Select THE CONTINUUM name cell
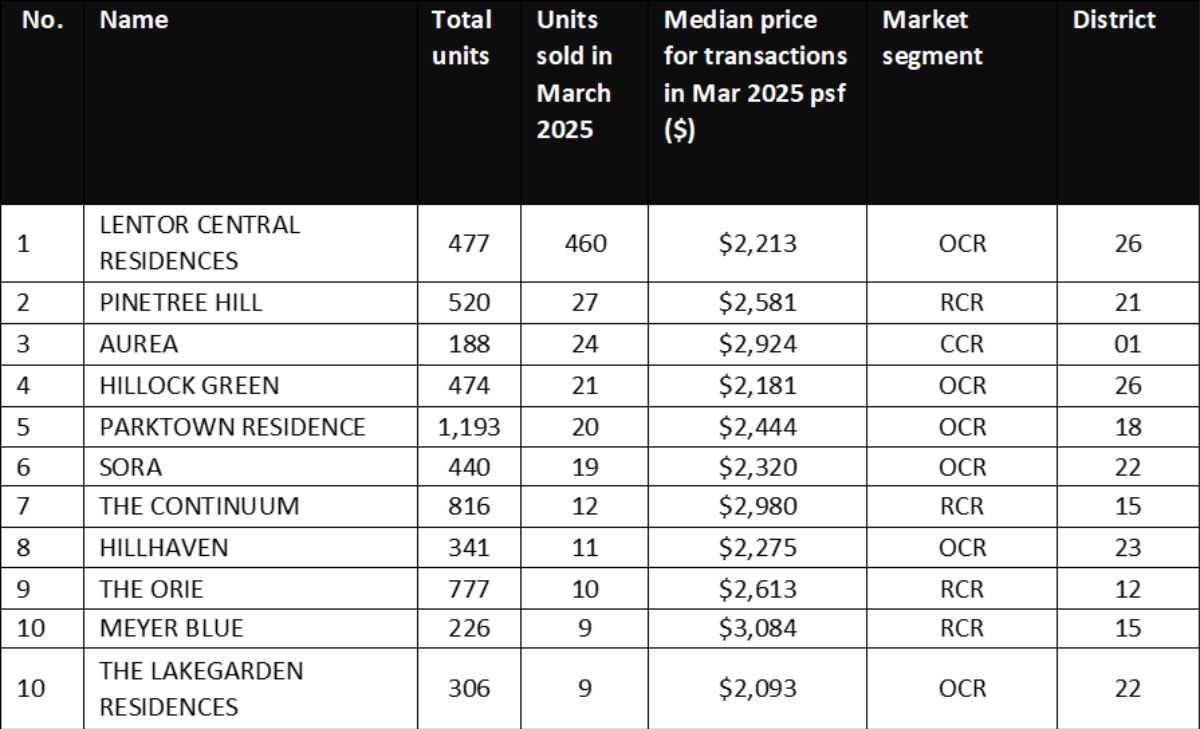 tap(199, 507)
